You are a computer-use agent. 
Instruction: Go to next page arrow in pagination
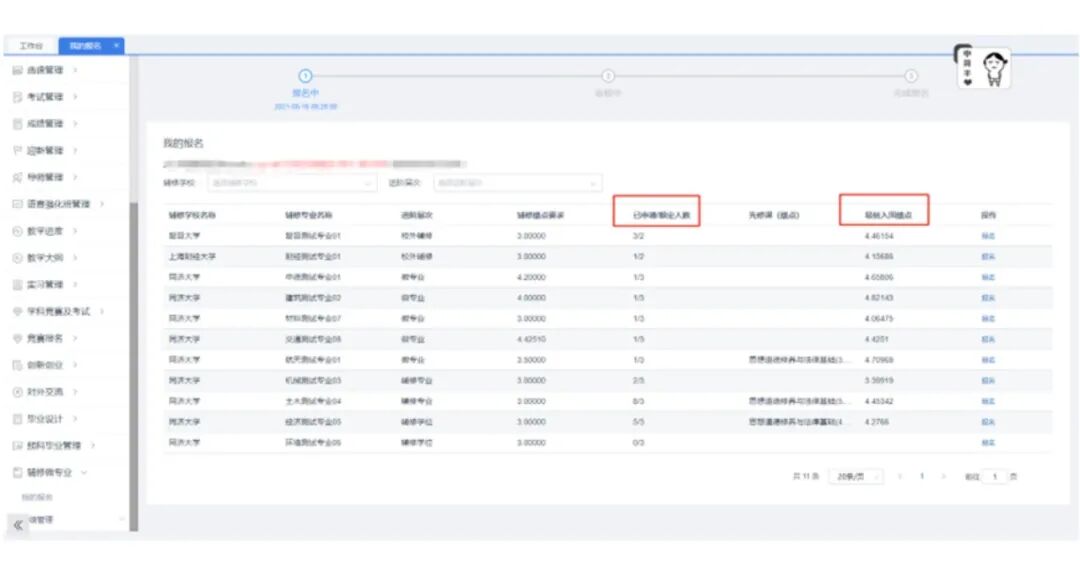pyautogui.click(x=944, y=477)
